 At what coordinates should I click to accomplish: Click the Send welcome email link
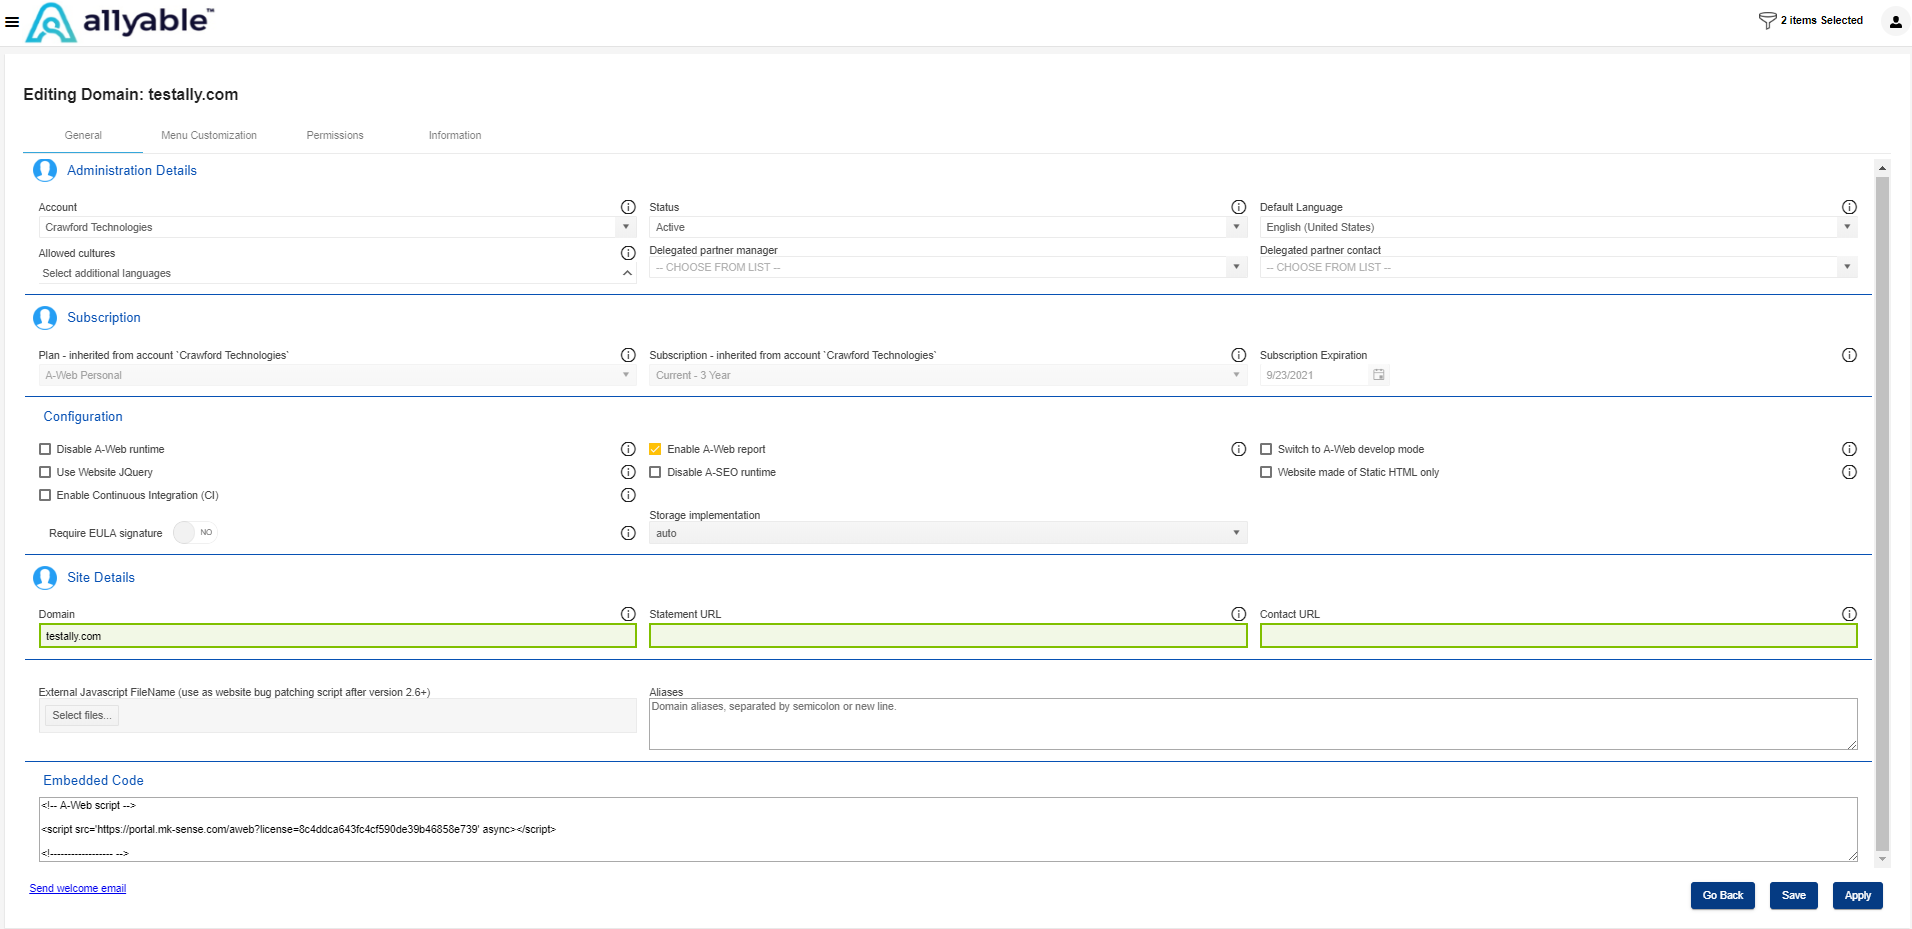[78, 888]
